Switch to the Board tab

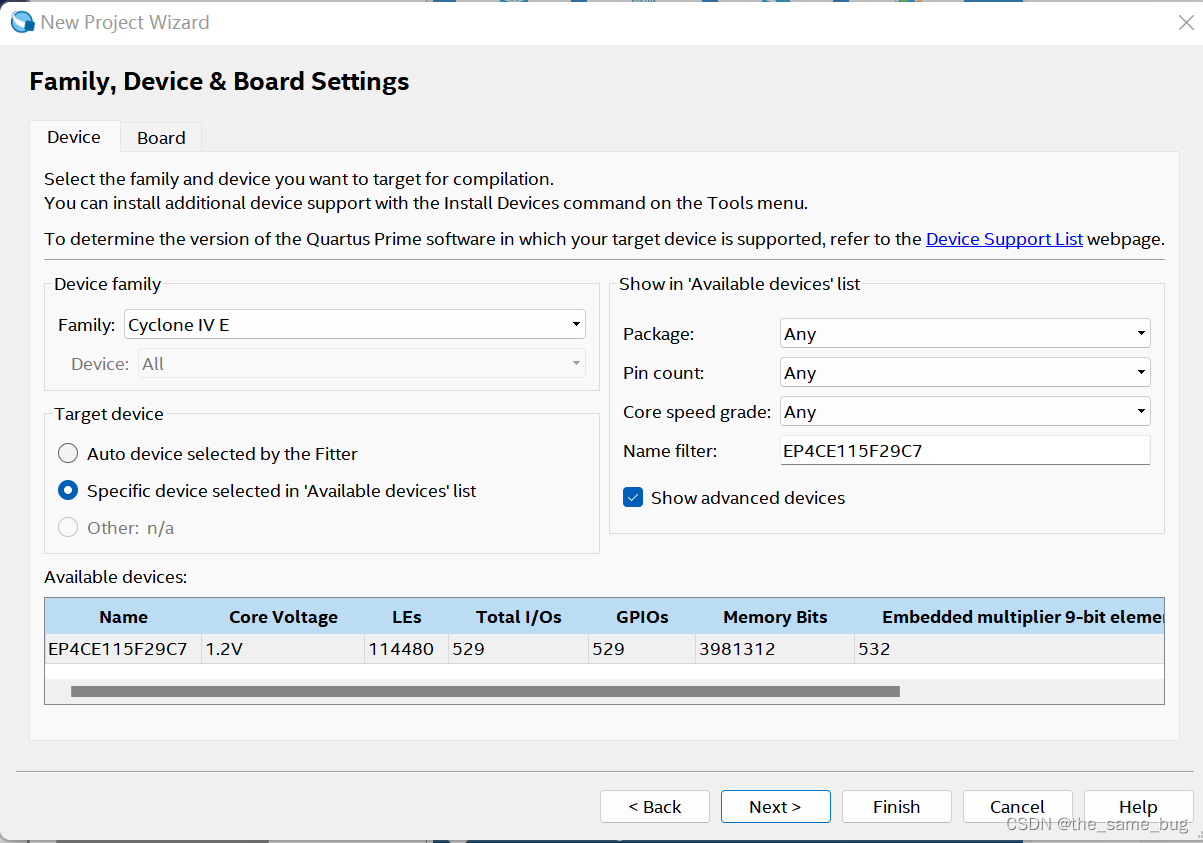point(161,138)
